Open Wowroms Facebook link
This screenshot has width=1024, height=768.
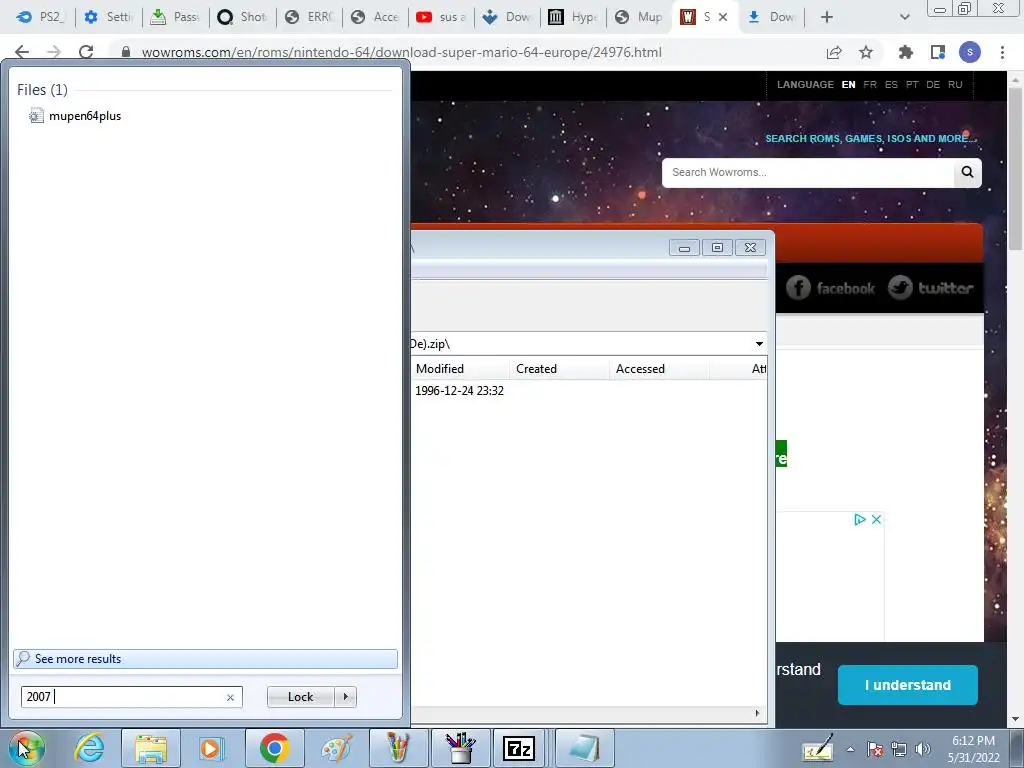click(x=830, y=288)
